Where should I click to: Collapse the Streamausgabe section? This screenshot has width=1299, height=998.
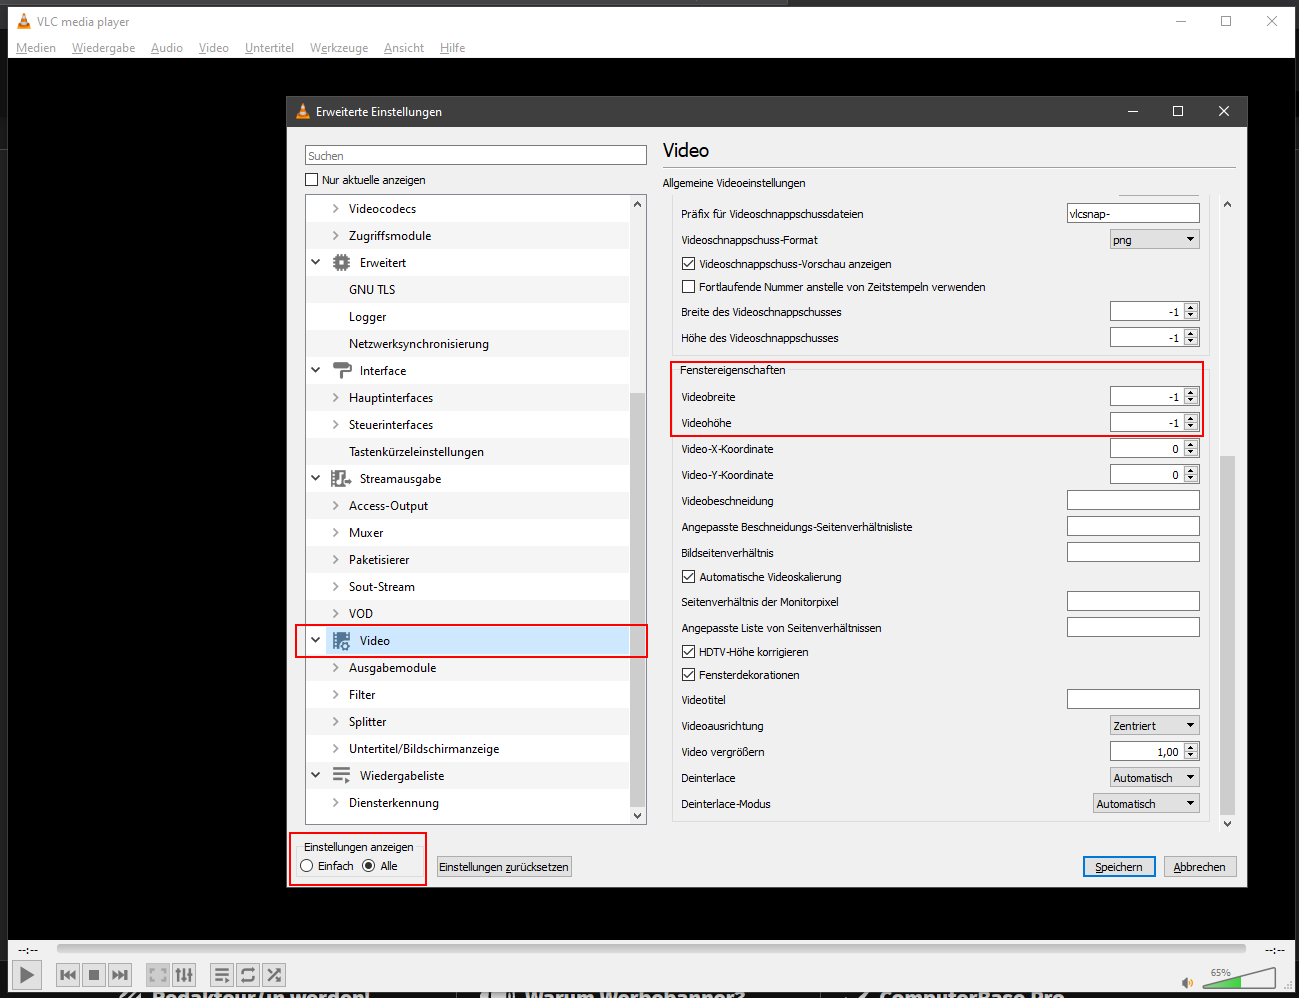[x=316, y=479]
